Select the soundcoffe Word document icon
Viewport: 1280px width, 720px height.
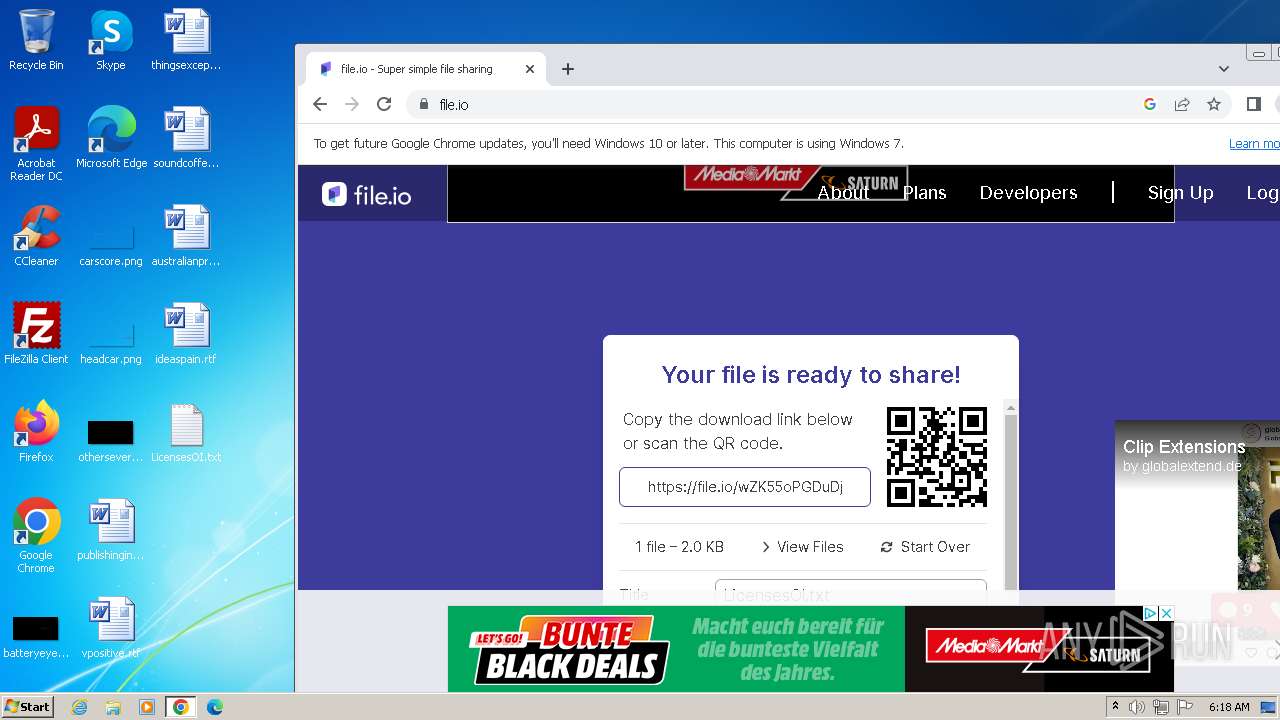[186, 138]
